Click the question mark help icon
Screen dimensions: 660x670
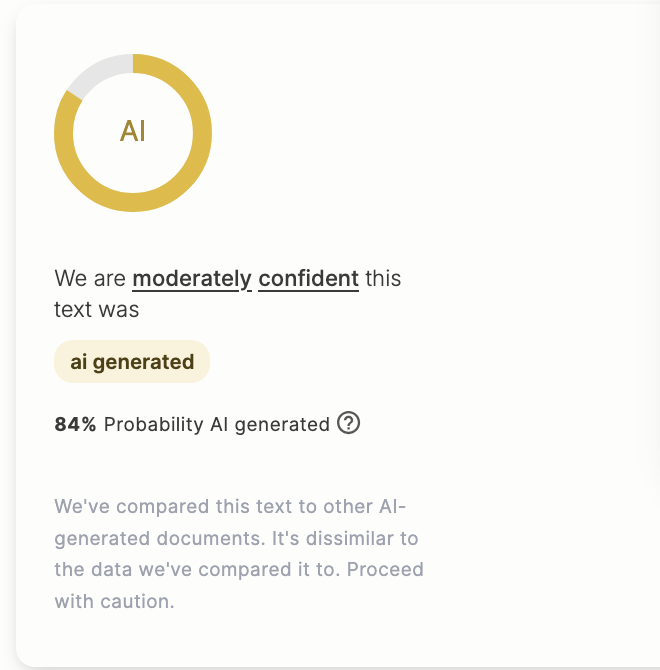(348, 423)
